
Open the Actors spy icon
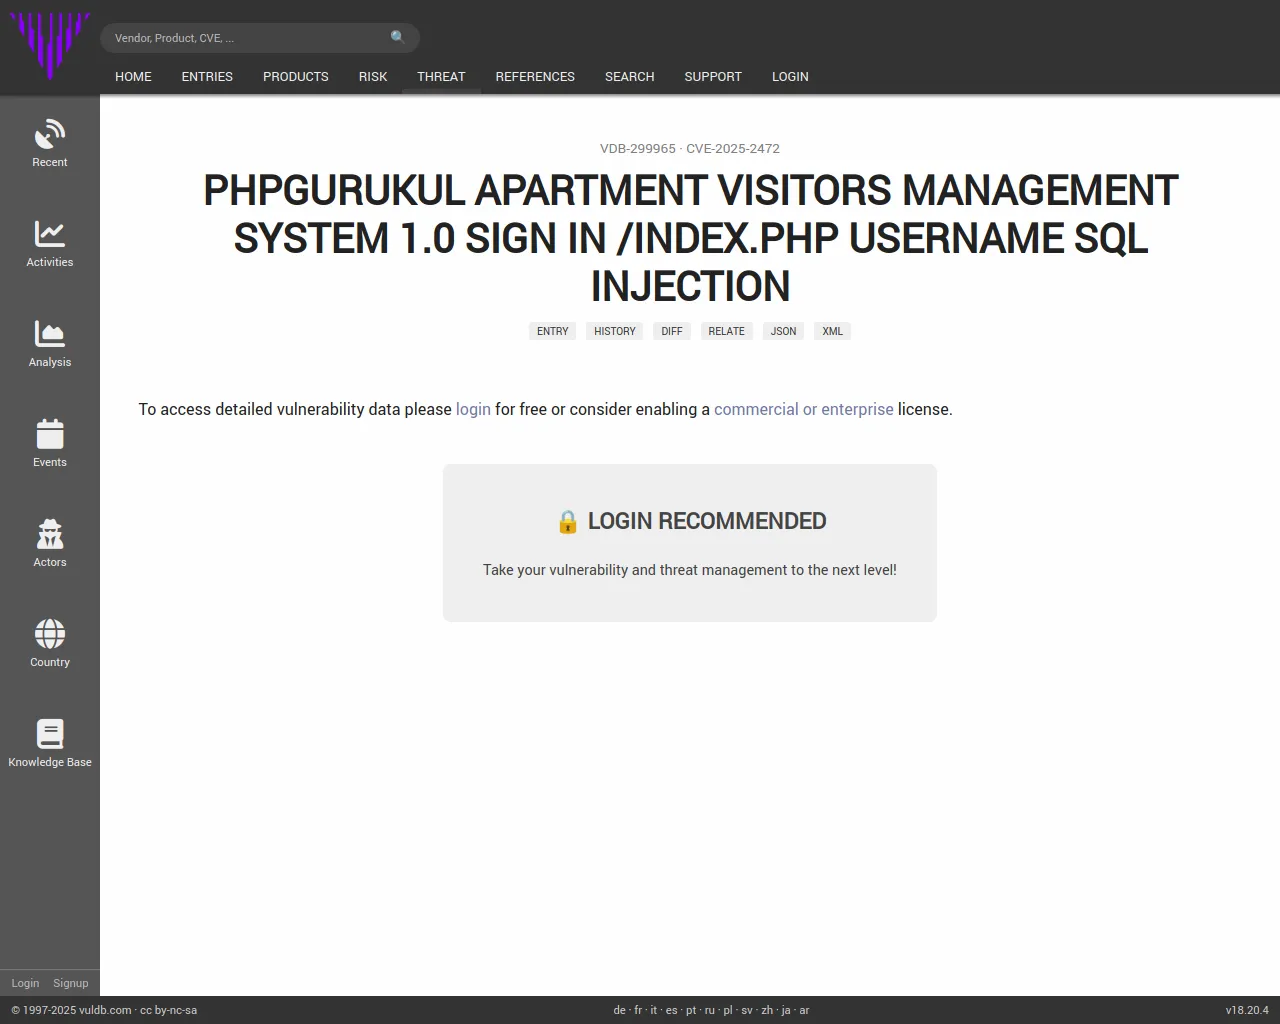click(50, 534)
